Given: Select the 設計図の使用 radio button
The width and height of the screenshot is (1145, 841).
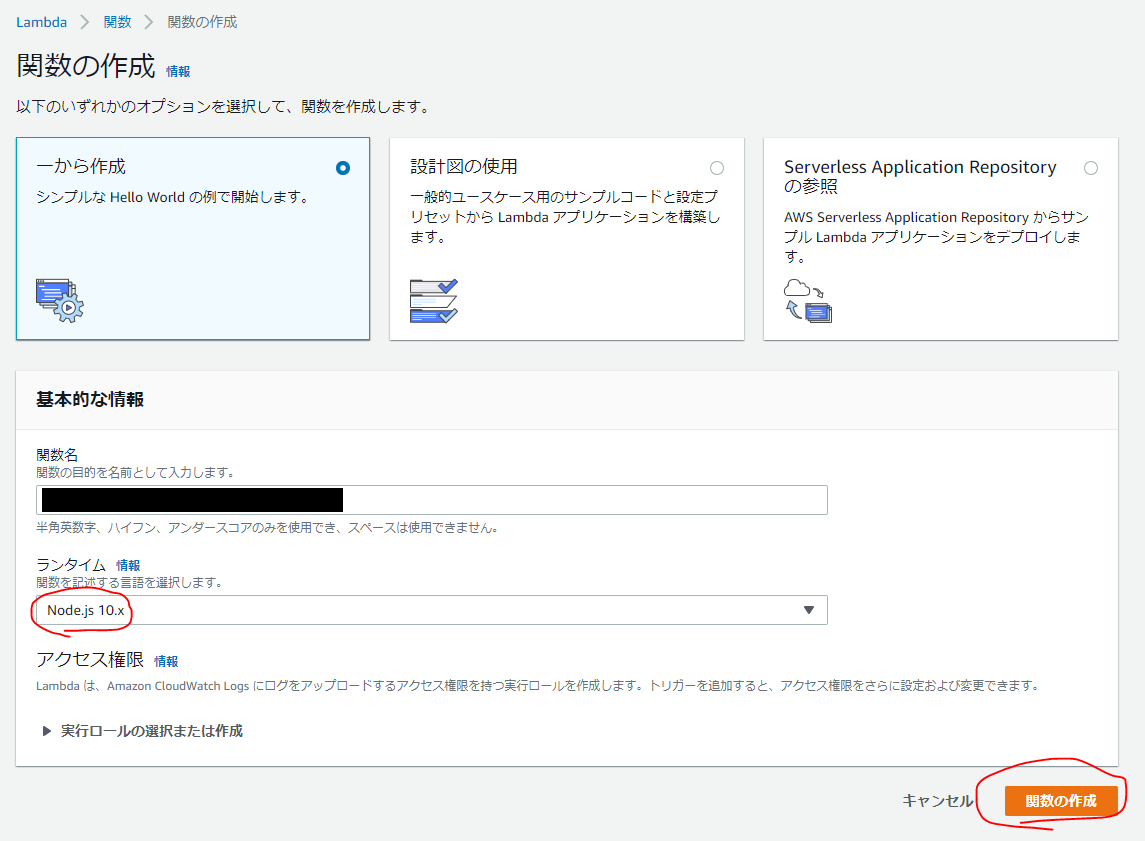Looking at the screenshot, I should [x=717, y=168].
